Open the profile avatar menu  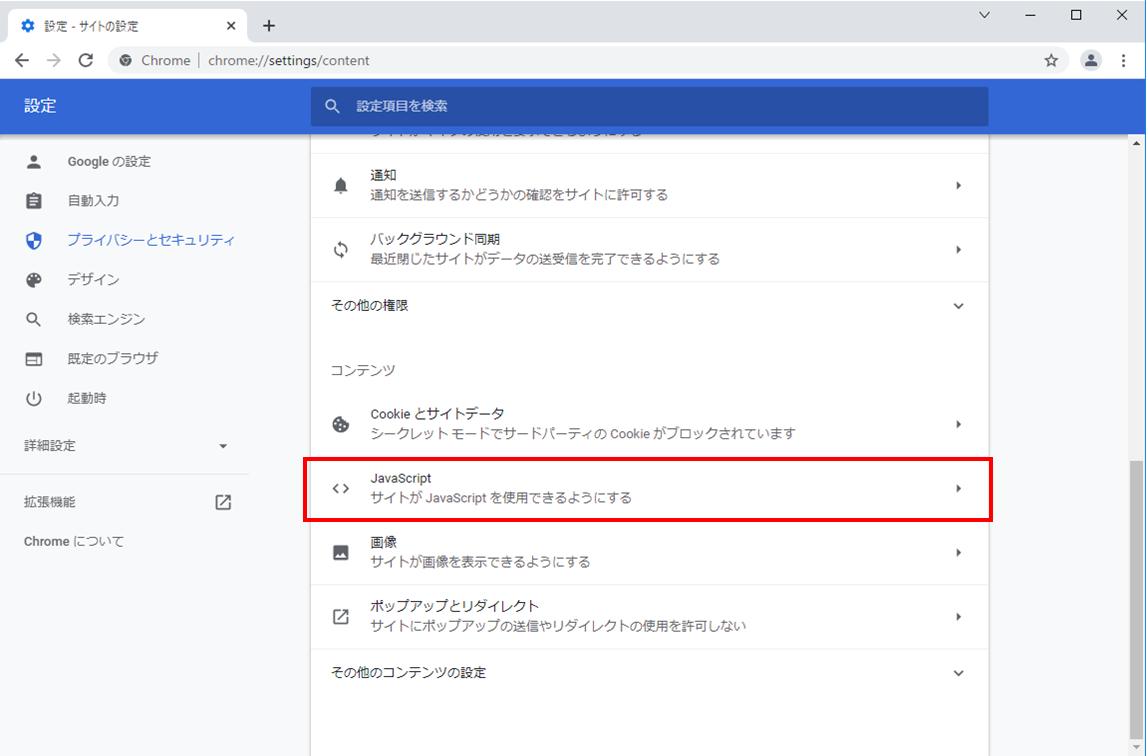click(x=1090, y=61)
